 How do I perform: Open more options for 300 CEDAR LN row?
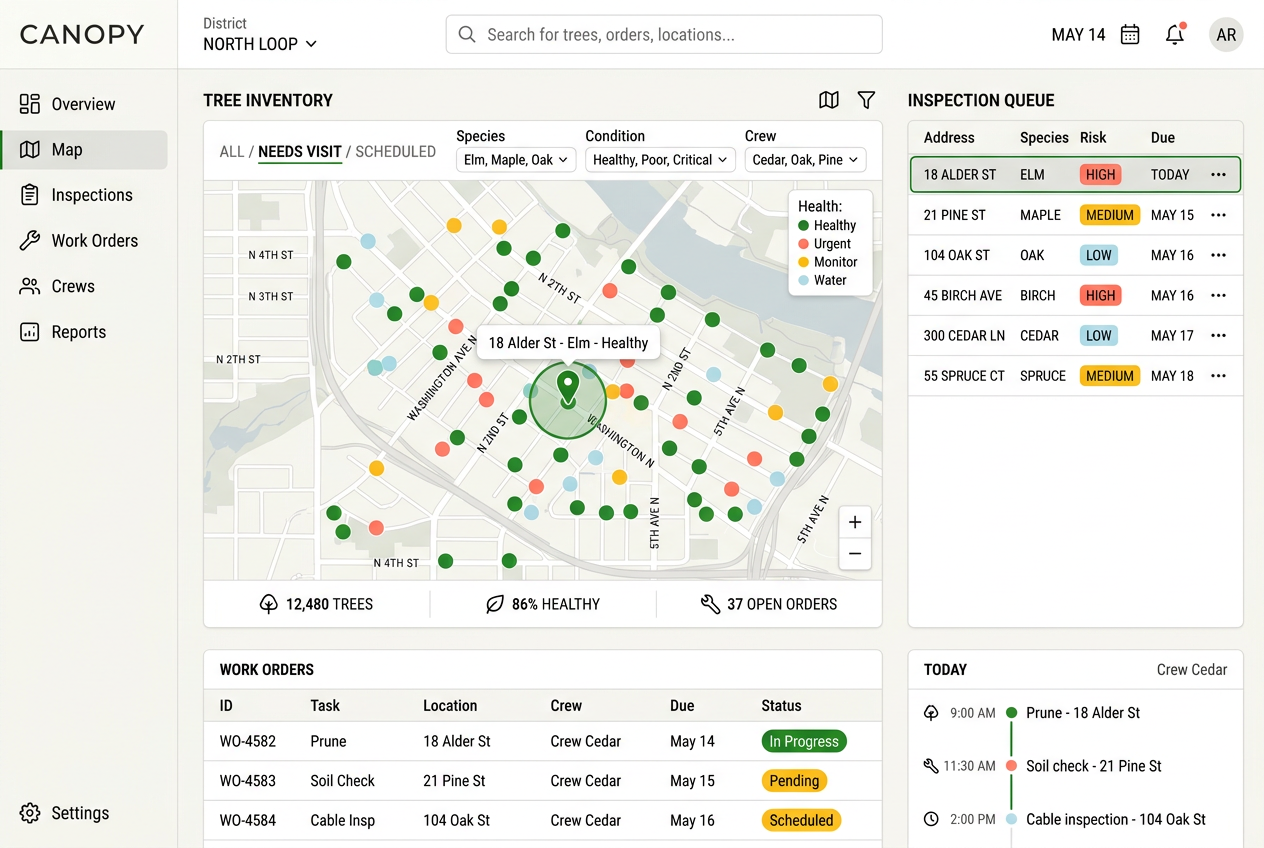[1218, 336]
